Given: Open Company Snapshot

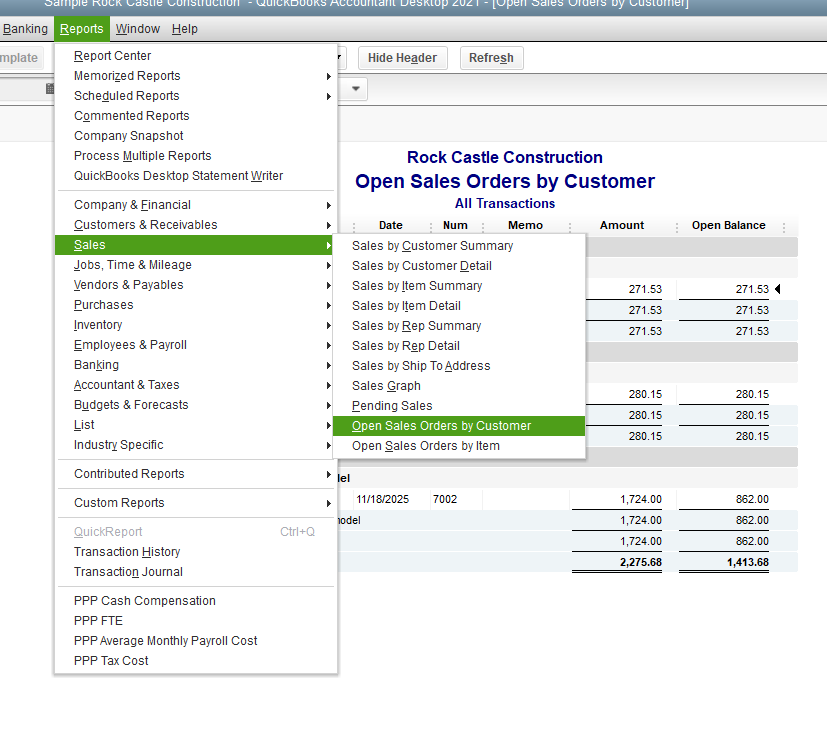Looking at the screenshot, I should click(x=196, y=136).
